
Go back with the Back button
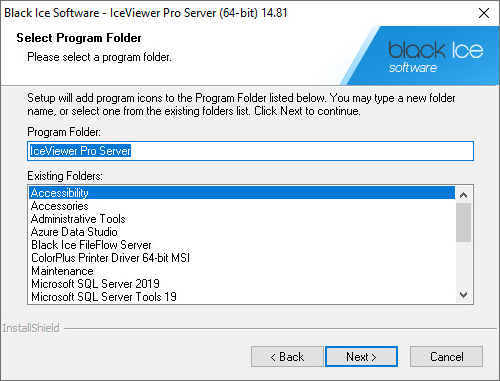point(287,357)
